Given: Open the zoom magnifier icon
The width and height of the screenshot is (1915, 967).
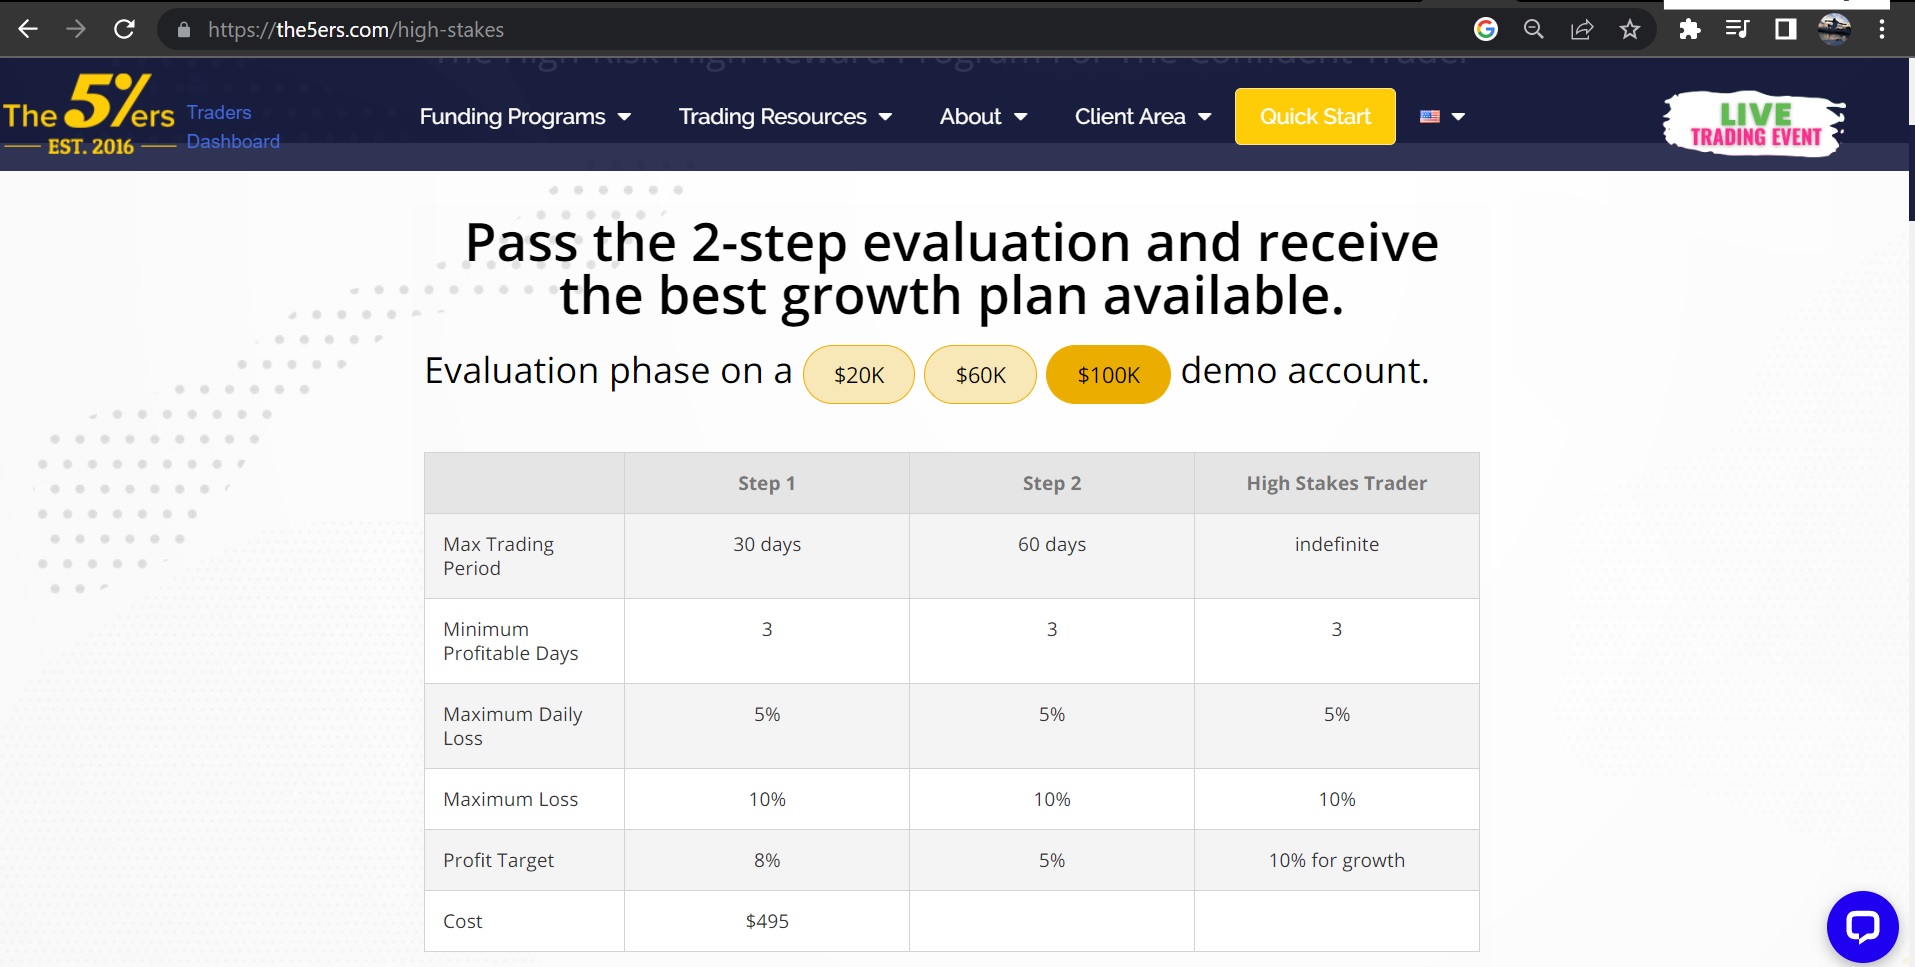Looking at the screenshot, I should click(x=1533, y=29).
